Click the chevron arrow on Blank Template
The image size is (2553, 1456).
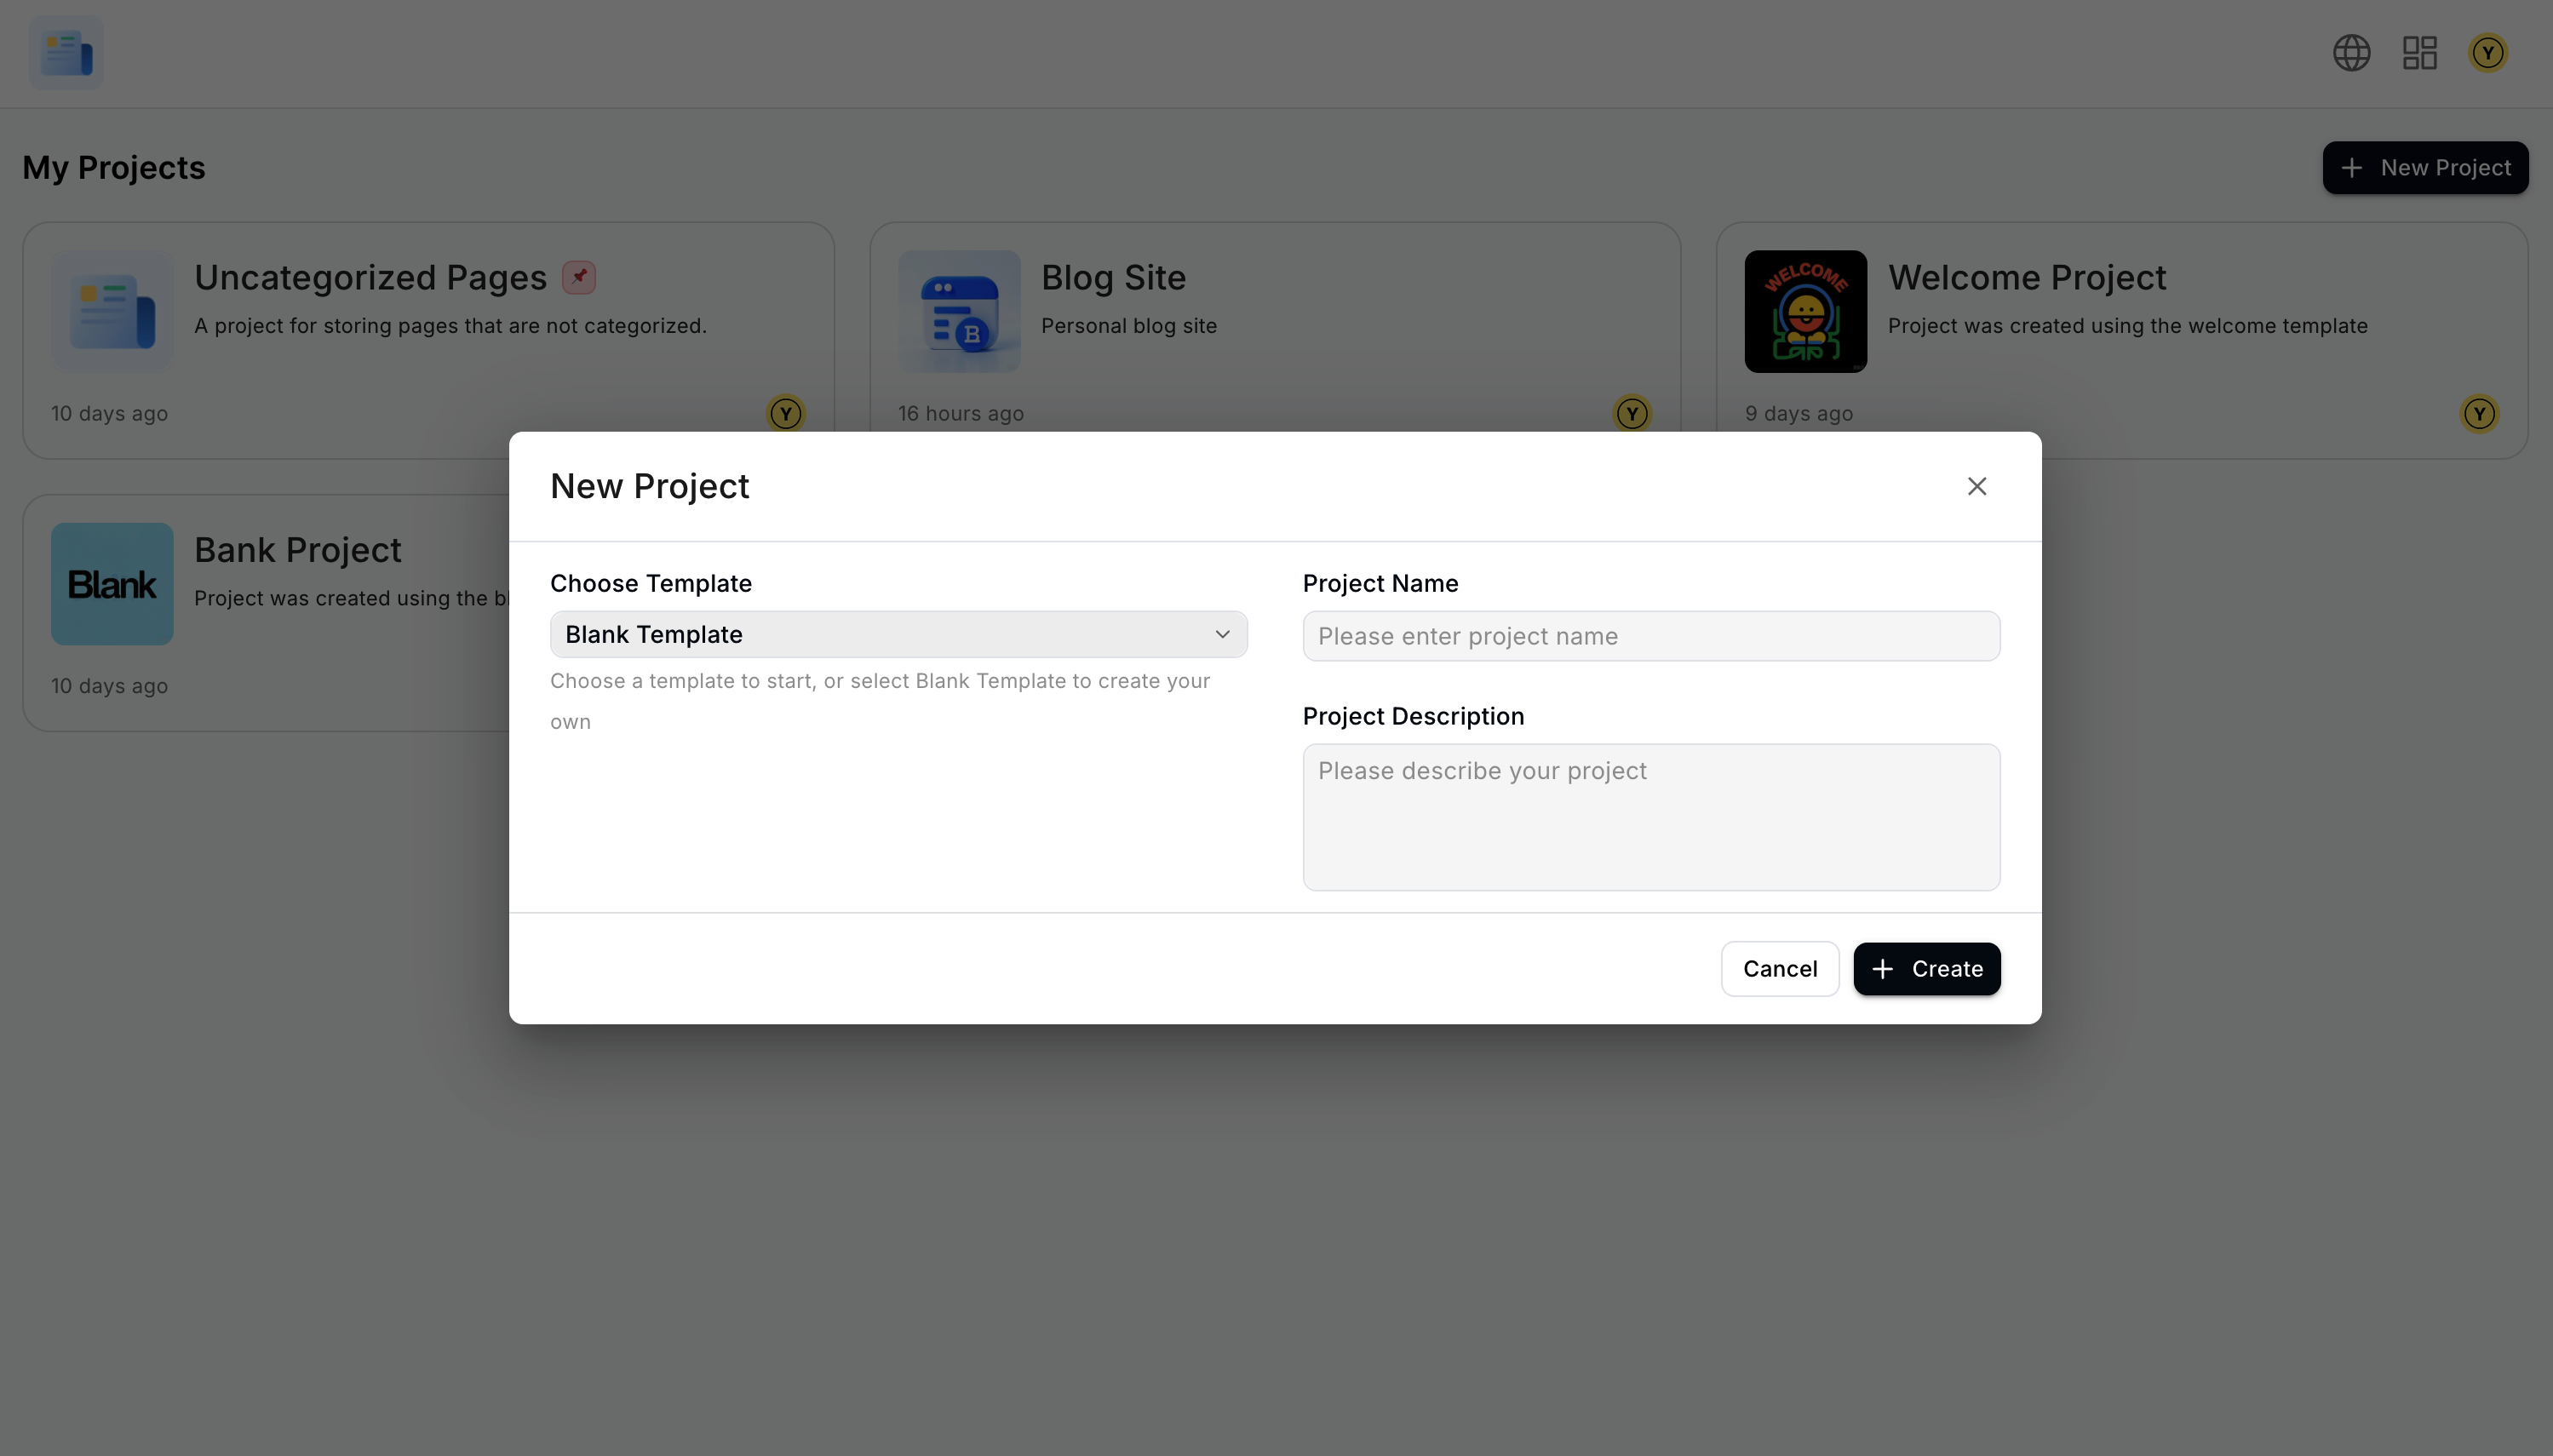1221,634
